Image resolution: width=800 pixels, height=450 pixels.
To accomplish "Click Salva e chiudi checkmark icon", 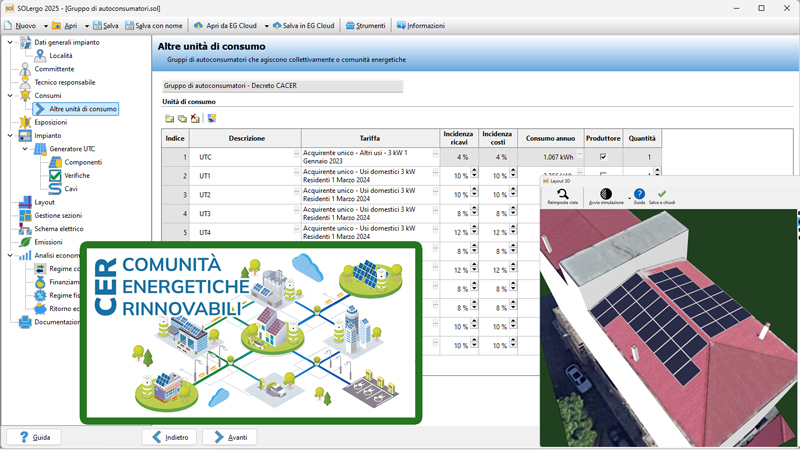I will (662, 194).
